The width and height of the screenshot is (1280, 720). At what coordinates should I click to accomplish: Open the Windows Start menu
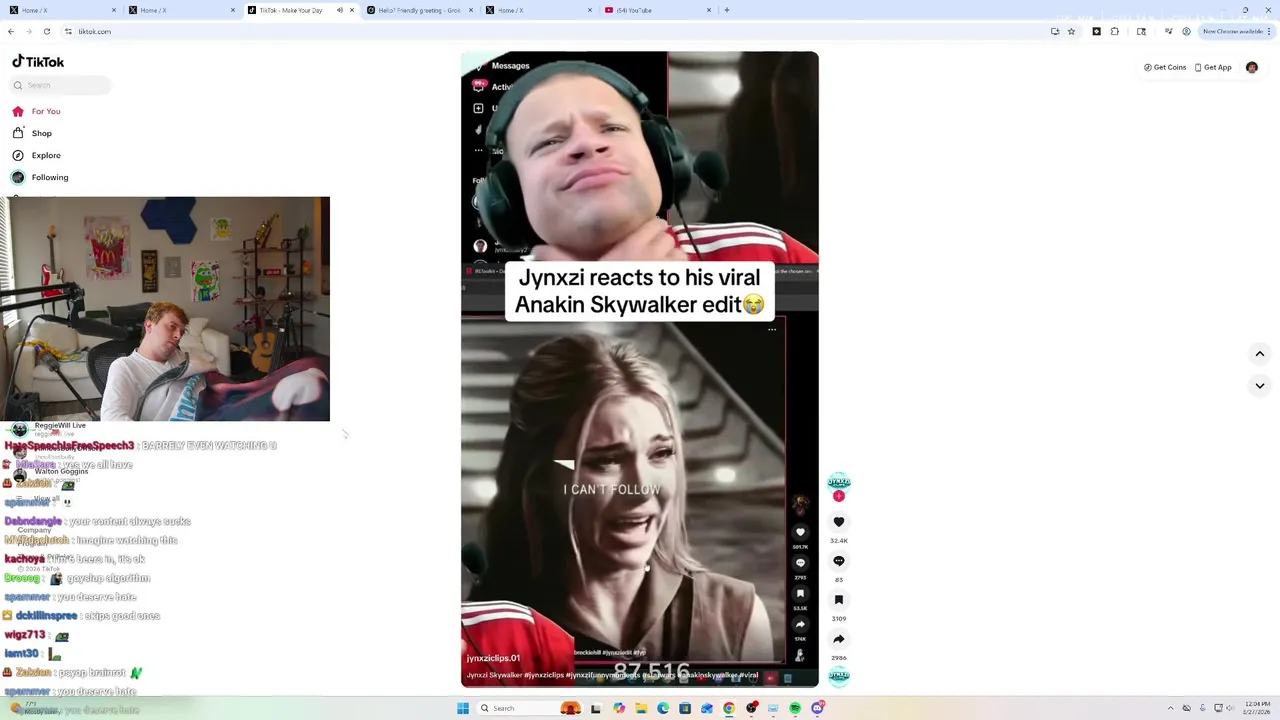pos(463,708)
